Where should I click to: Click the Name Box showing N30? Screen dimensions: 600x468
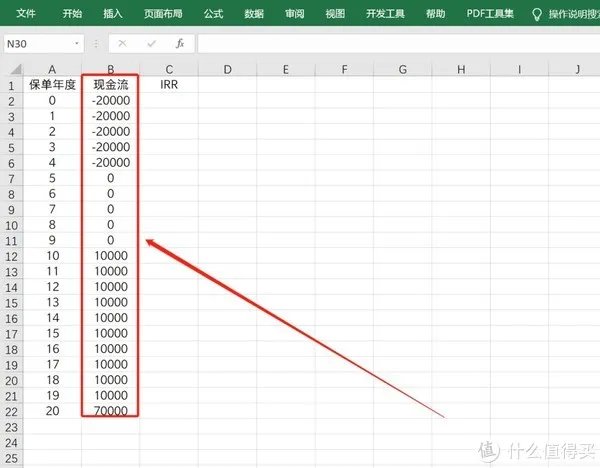38,44
